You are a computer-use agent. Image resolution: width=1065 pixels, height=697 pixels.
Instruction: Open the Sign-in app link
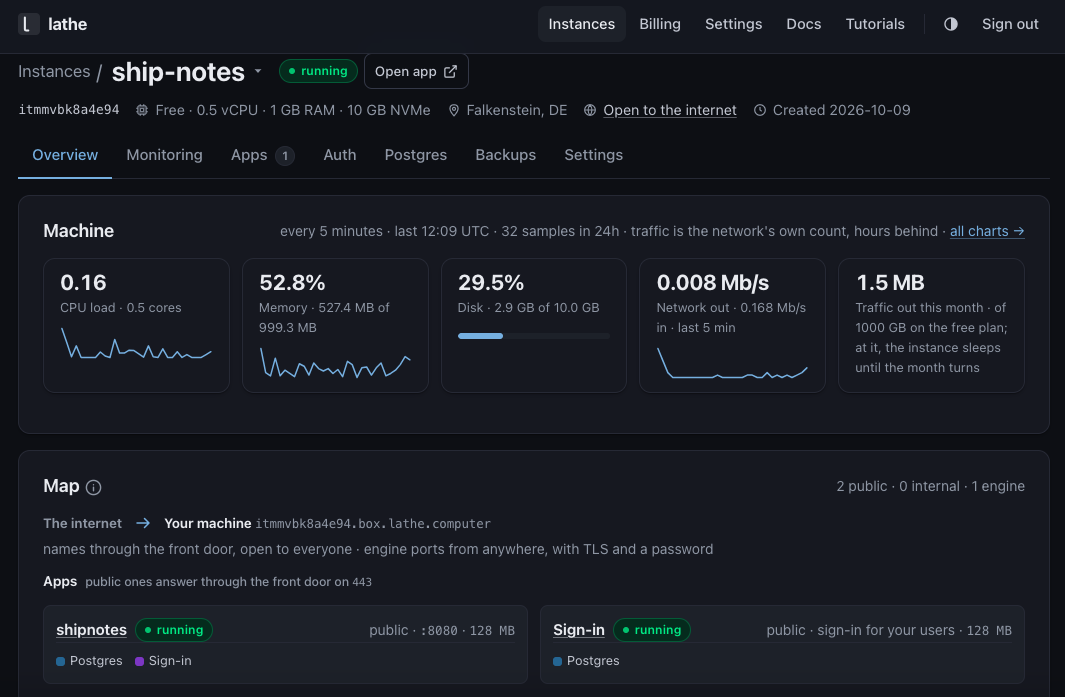coord(579,630)
